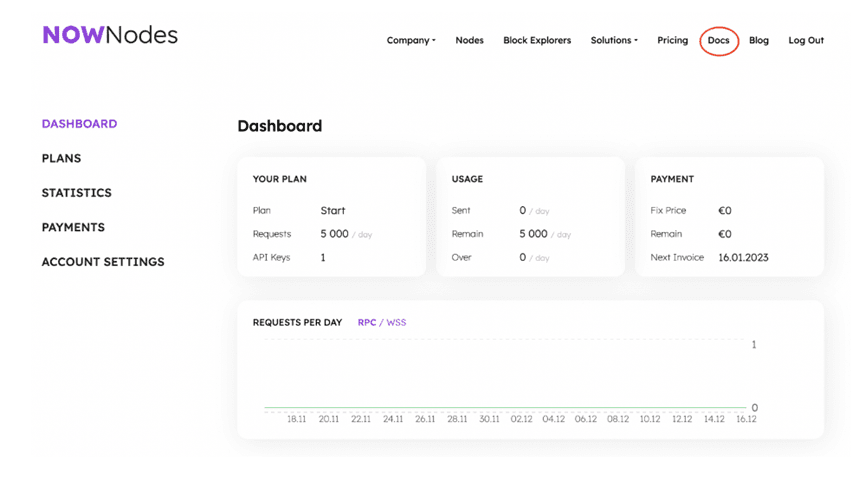This screenshot has height=480, width=865.
Task: Click the Usage card
Action: click(x=530, y=216)
